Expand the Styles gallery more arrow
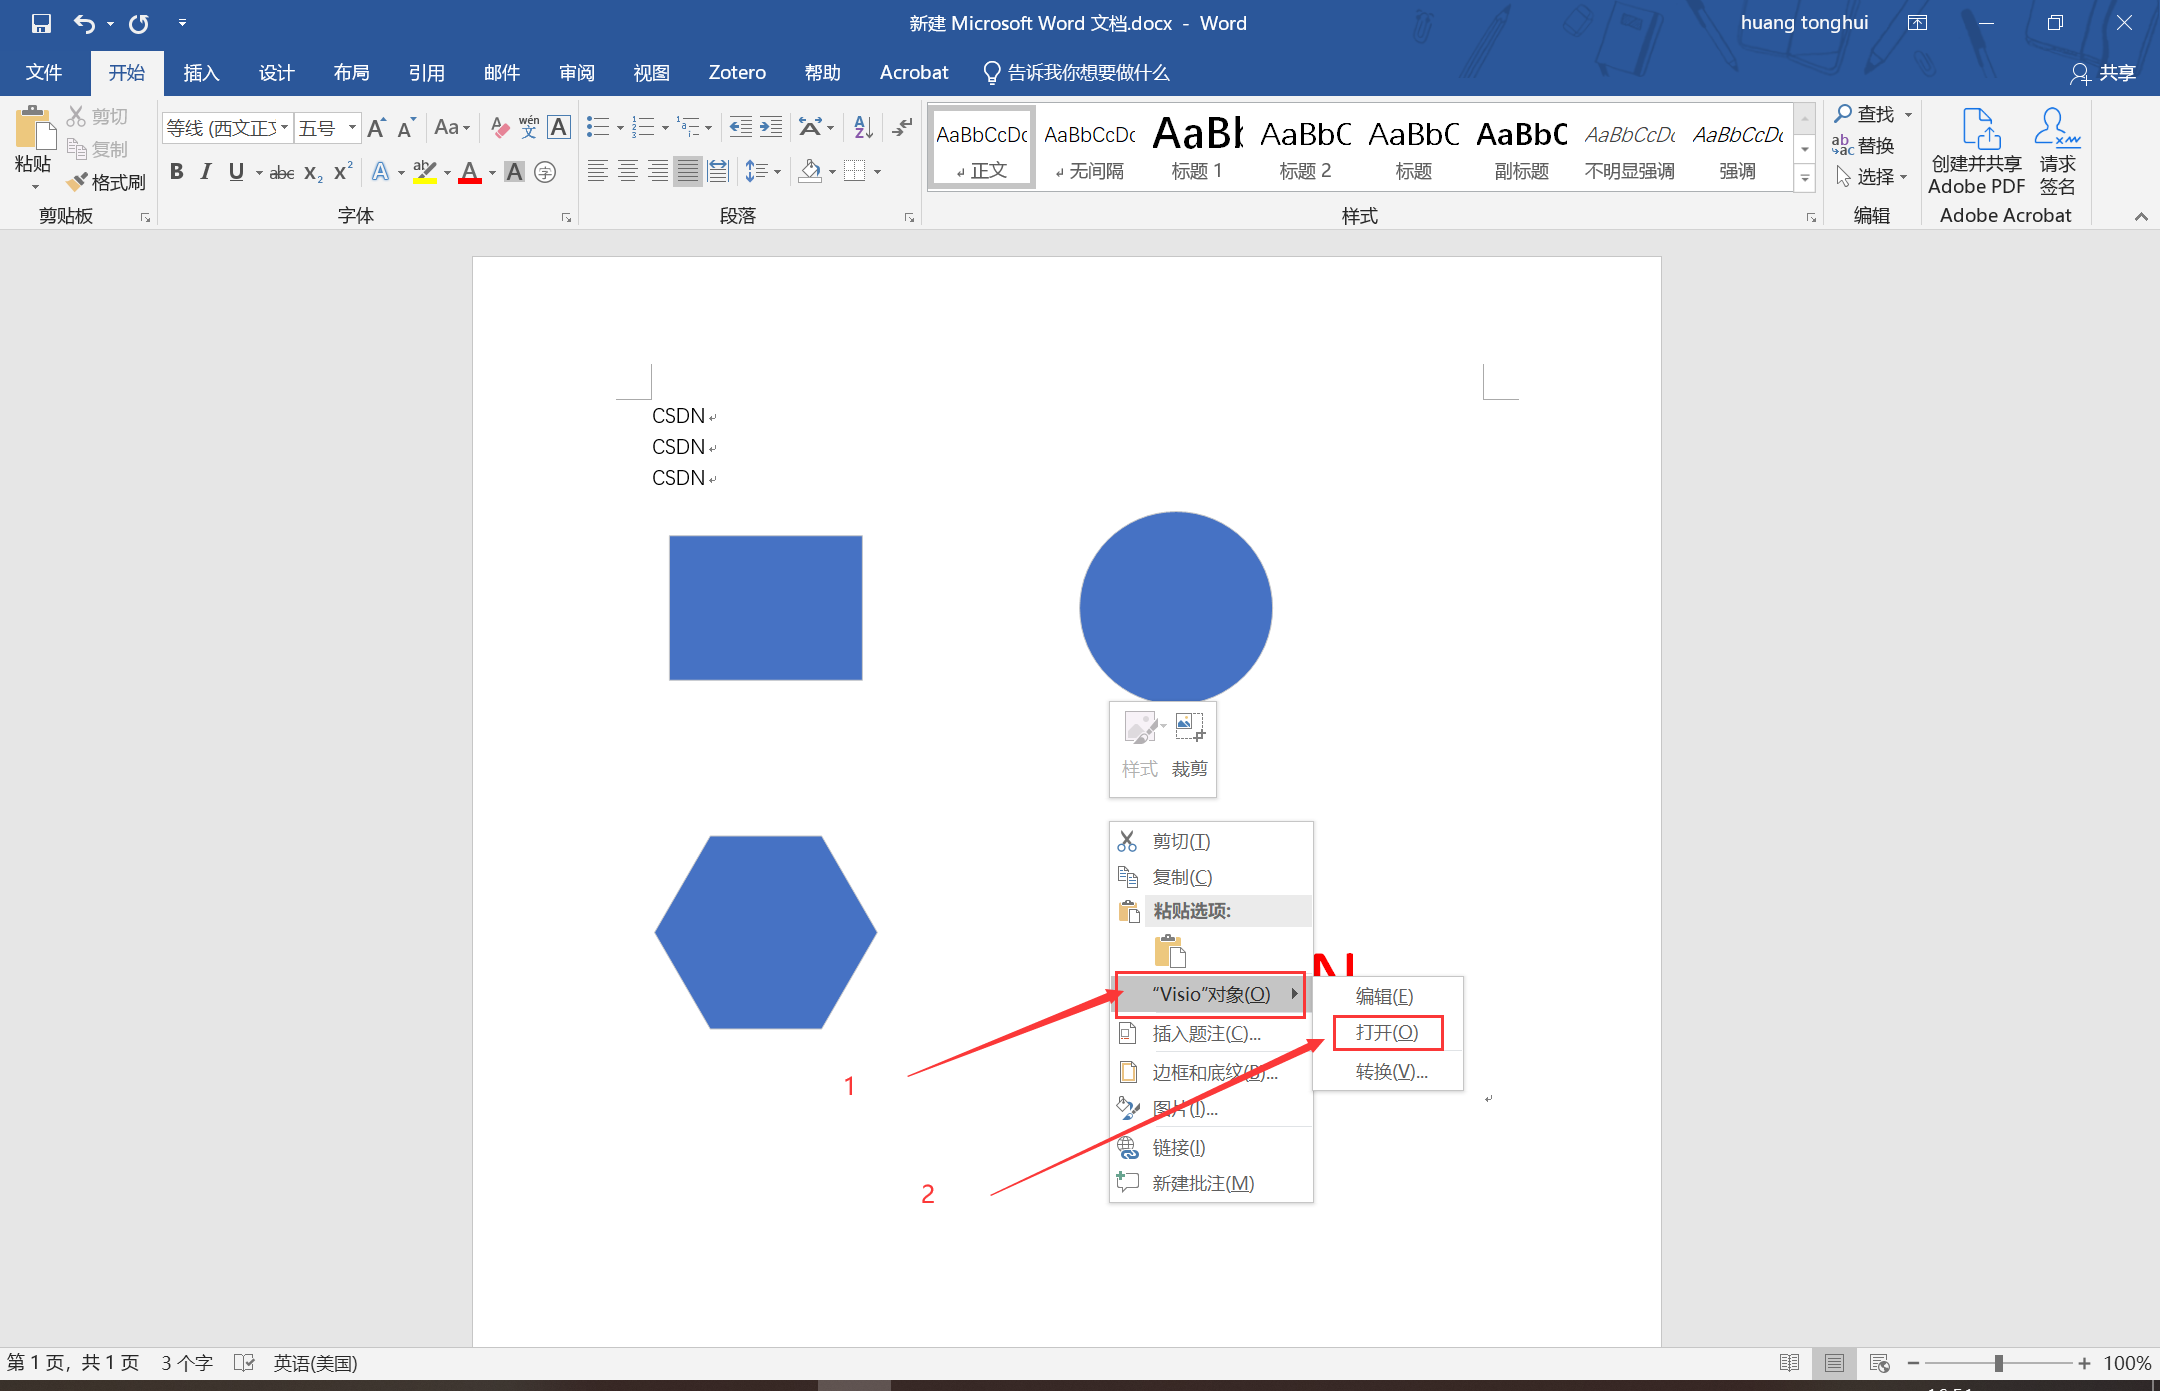The height and width of the screenshot is (1391, 2160). (1805, 179)
